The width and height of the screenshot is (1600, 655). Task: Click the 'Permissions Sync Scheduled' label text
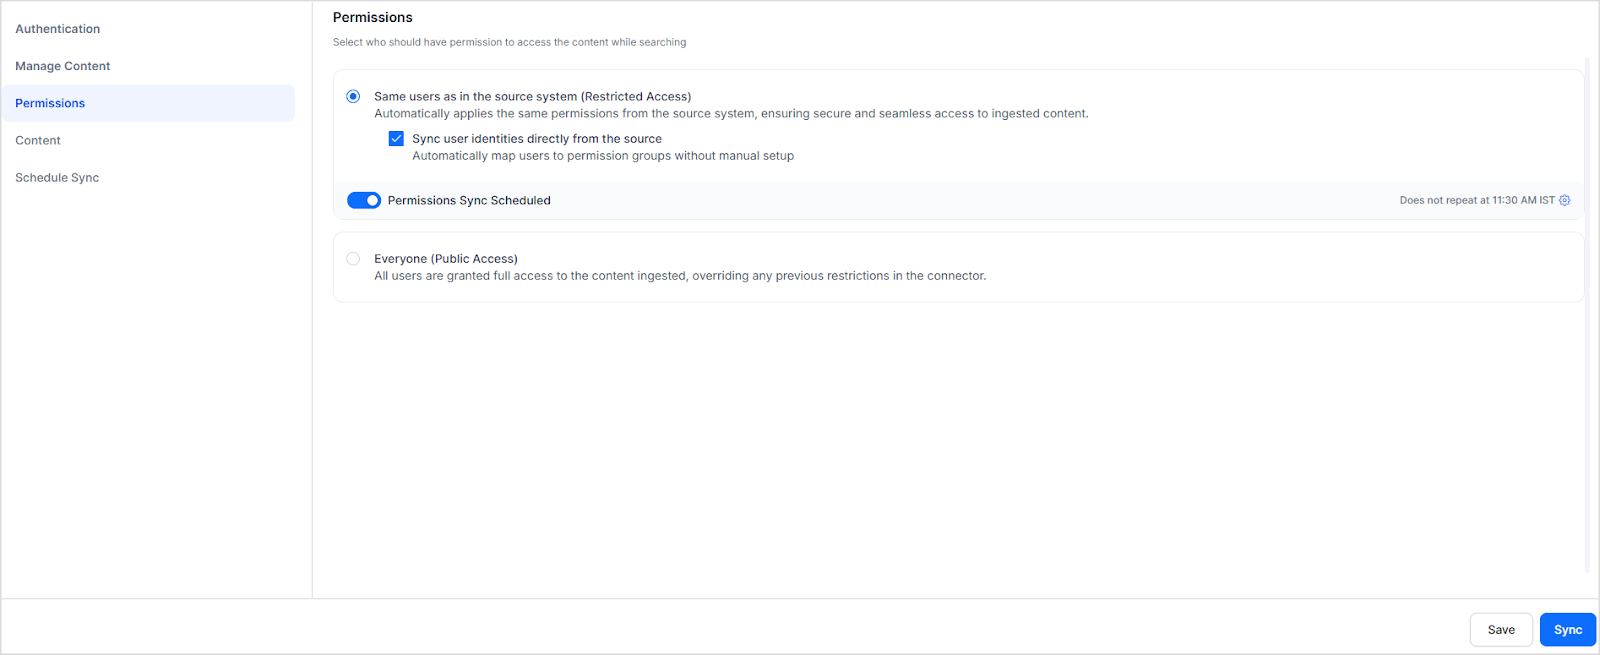click(x=469, y=200)
